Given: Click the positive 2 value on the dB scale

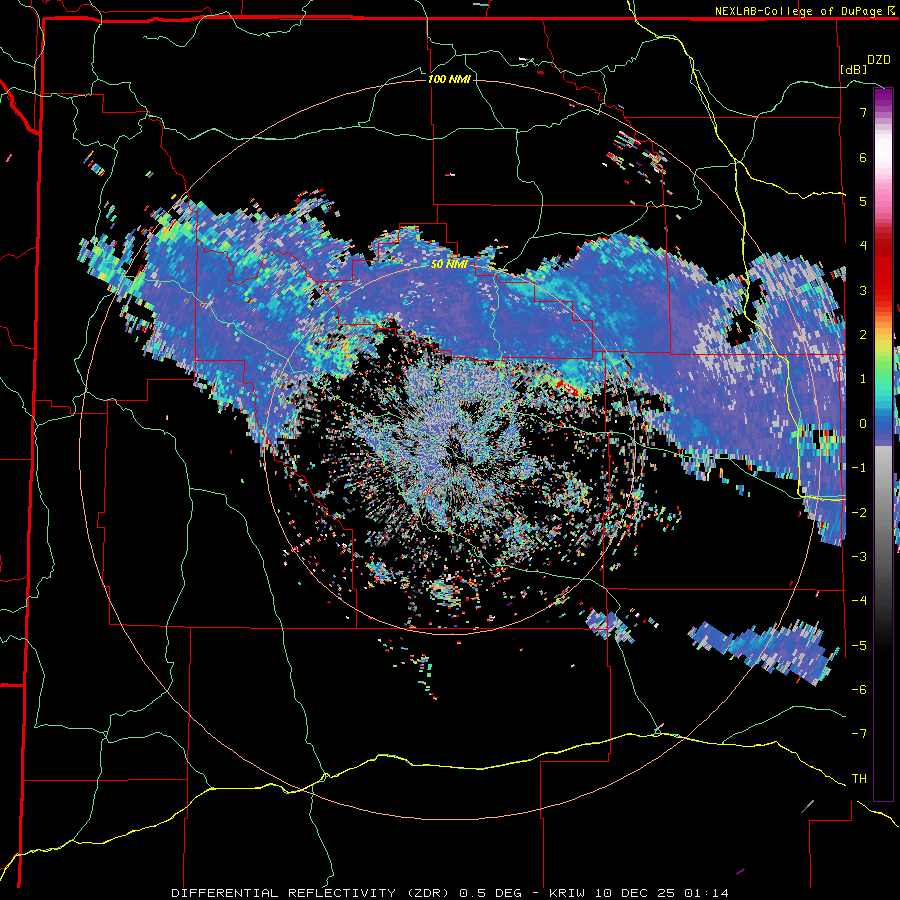Looking at the screenshot, I should [863, 335].
